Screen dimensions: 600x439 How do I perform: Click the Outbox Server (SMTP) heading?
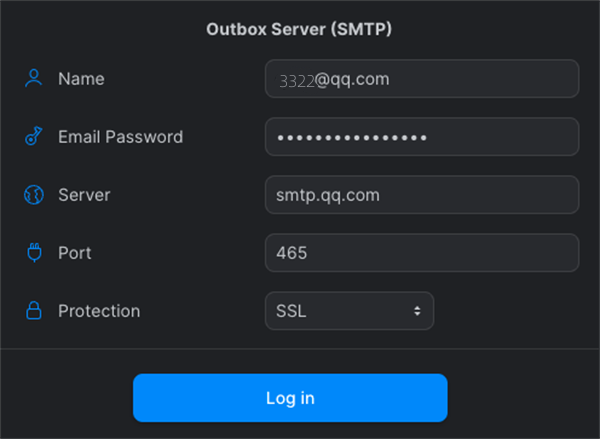pos(299,28)
